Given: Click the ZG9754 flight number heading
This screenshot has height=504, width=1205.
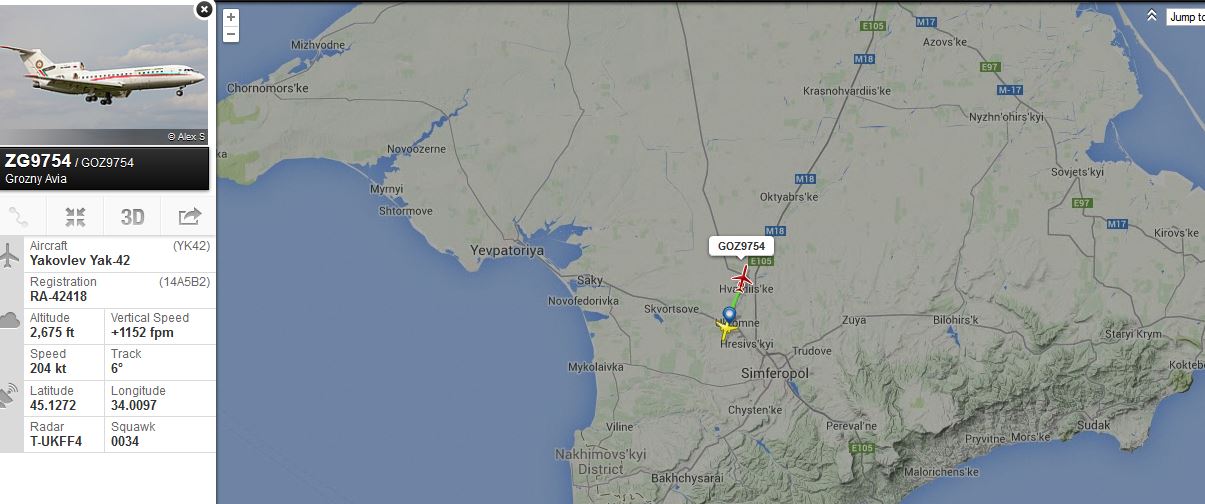Looking at the screenshot, I should 38,160.
